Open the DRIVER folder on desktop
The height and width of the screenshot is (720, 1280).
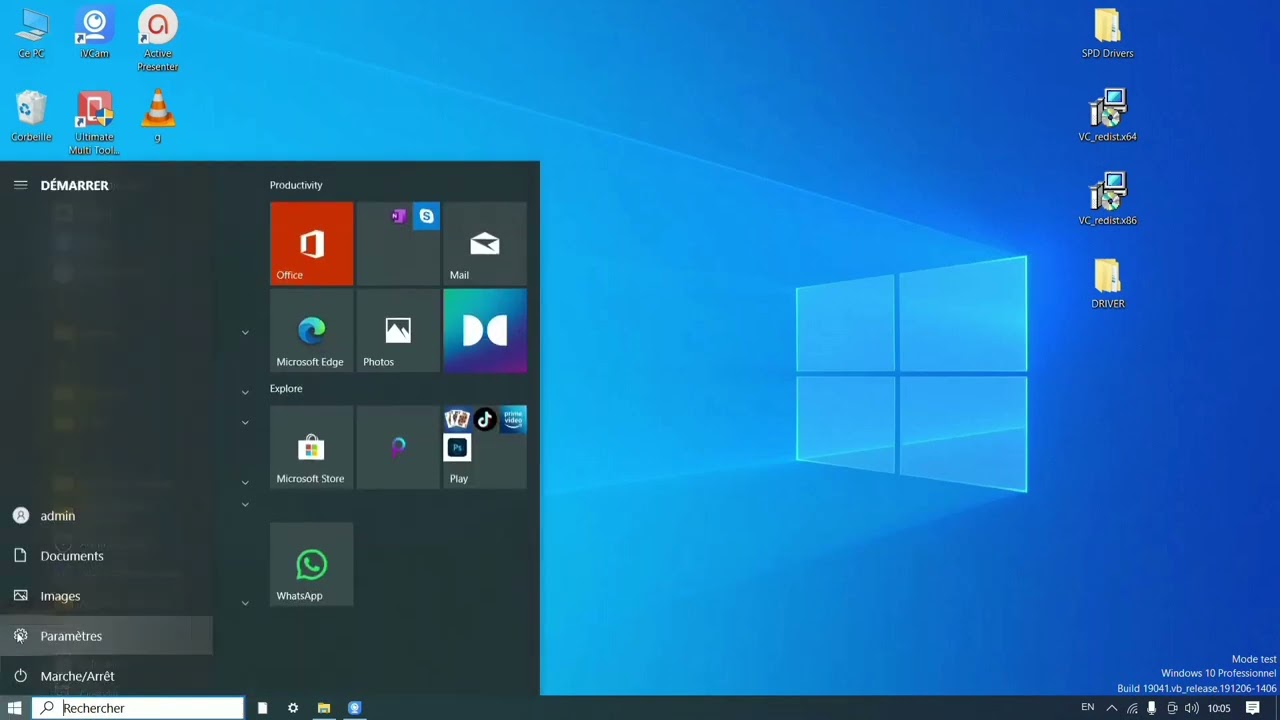[1107, 284]
